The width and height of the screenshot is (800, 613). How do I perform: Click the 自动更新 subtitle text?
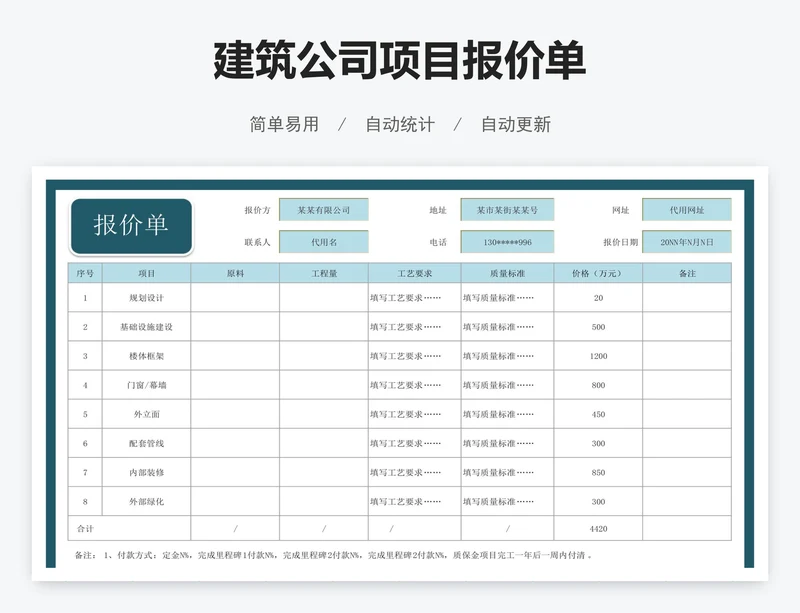pyautogui.click(x=516, y=124)
